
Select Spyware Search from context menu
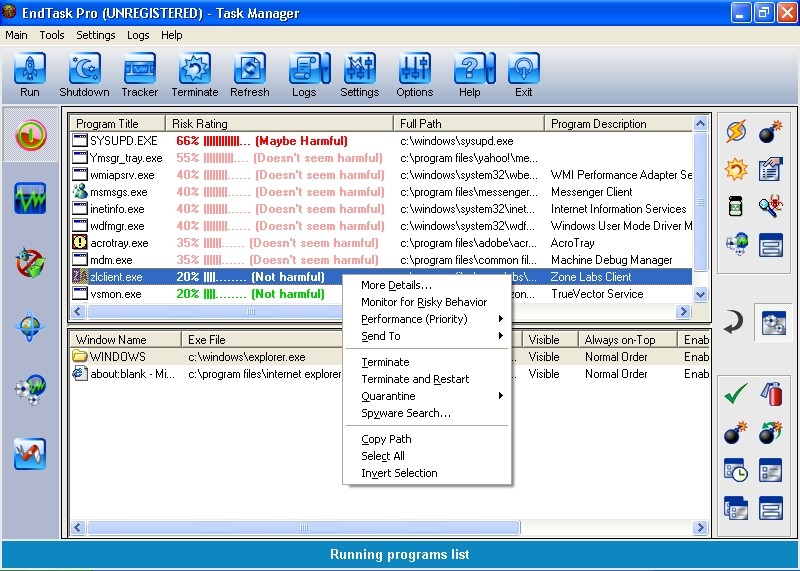coord(405,413)
